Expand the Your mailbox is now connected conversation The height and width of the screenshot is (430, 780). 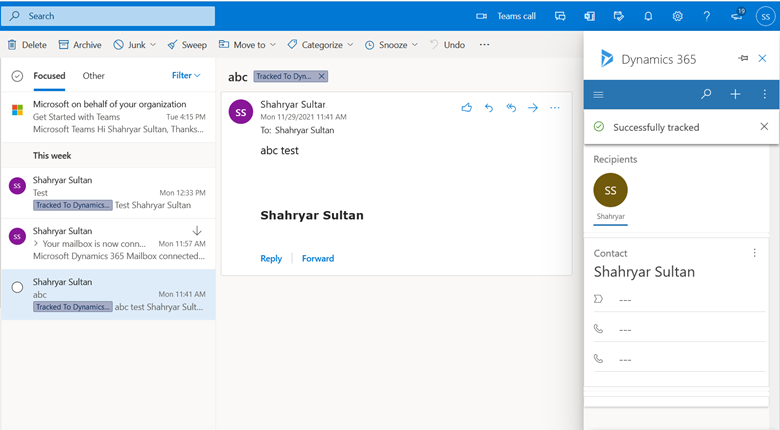tap(36, 244)
